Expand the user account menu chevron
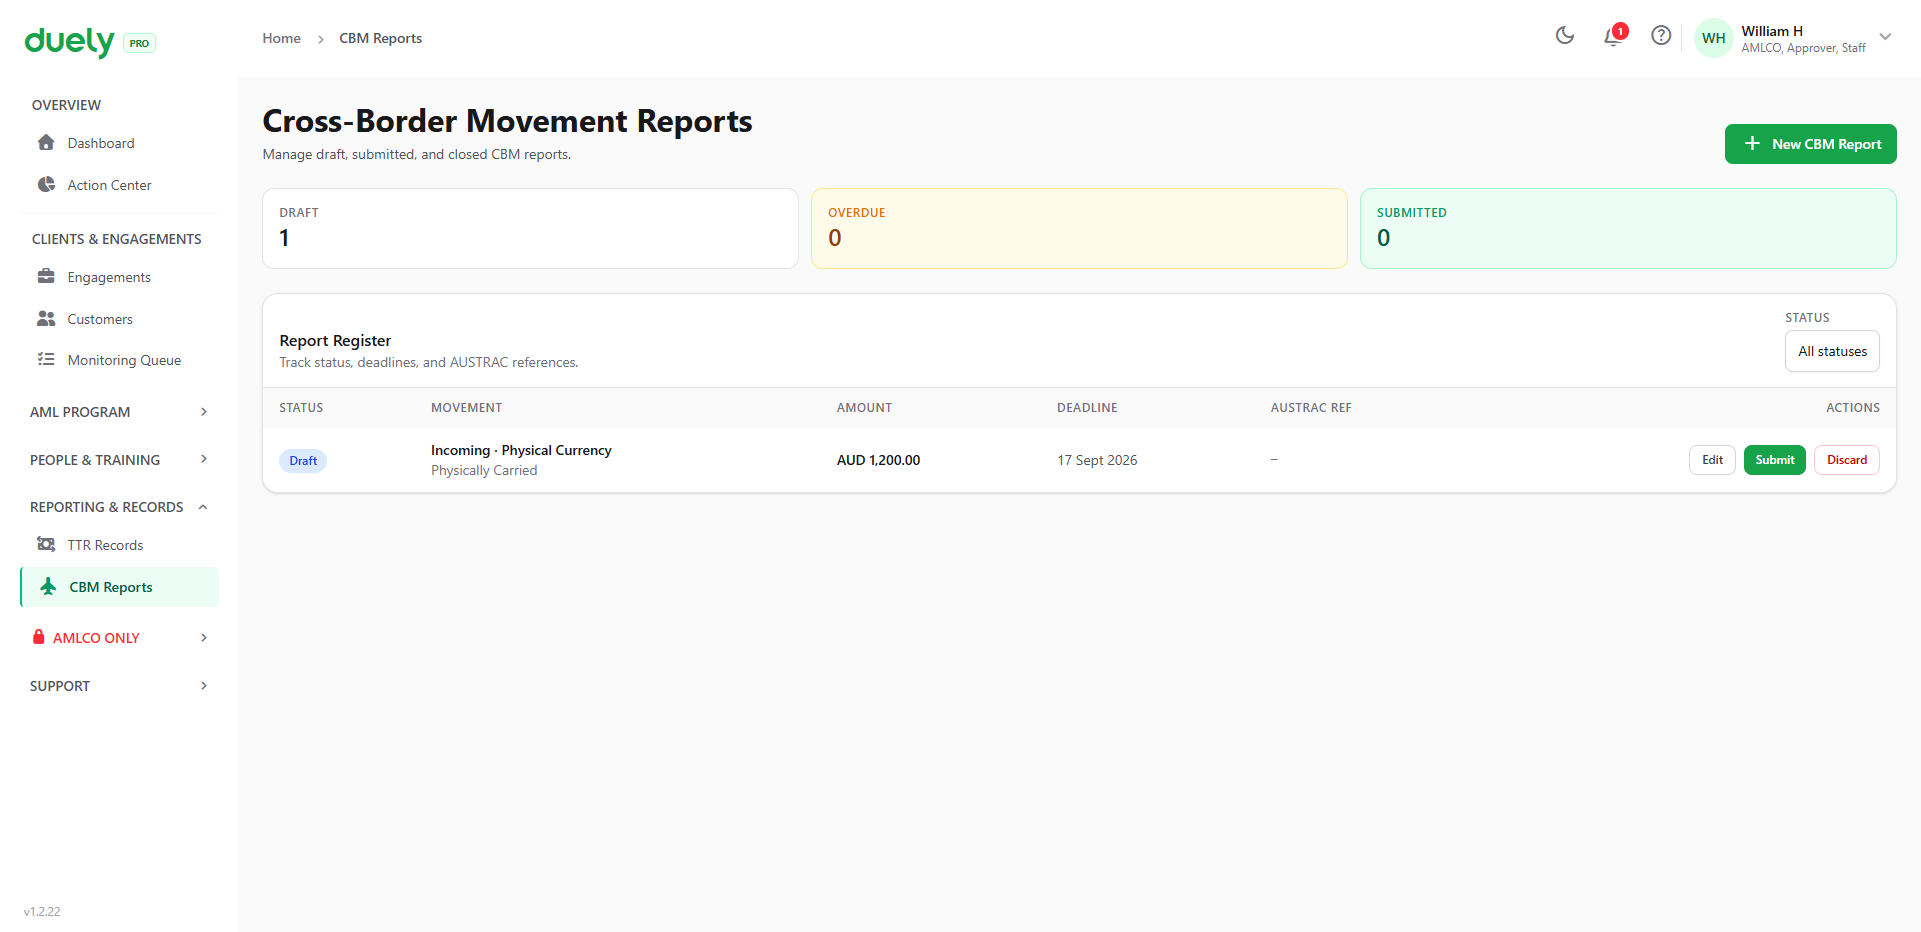This screenshot has height=932, width=1921. click(x=1885, y=37)
